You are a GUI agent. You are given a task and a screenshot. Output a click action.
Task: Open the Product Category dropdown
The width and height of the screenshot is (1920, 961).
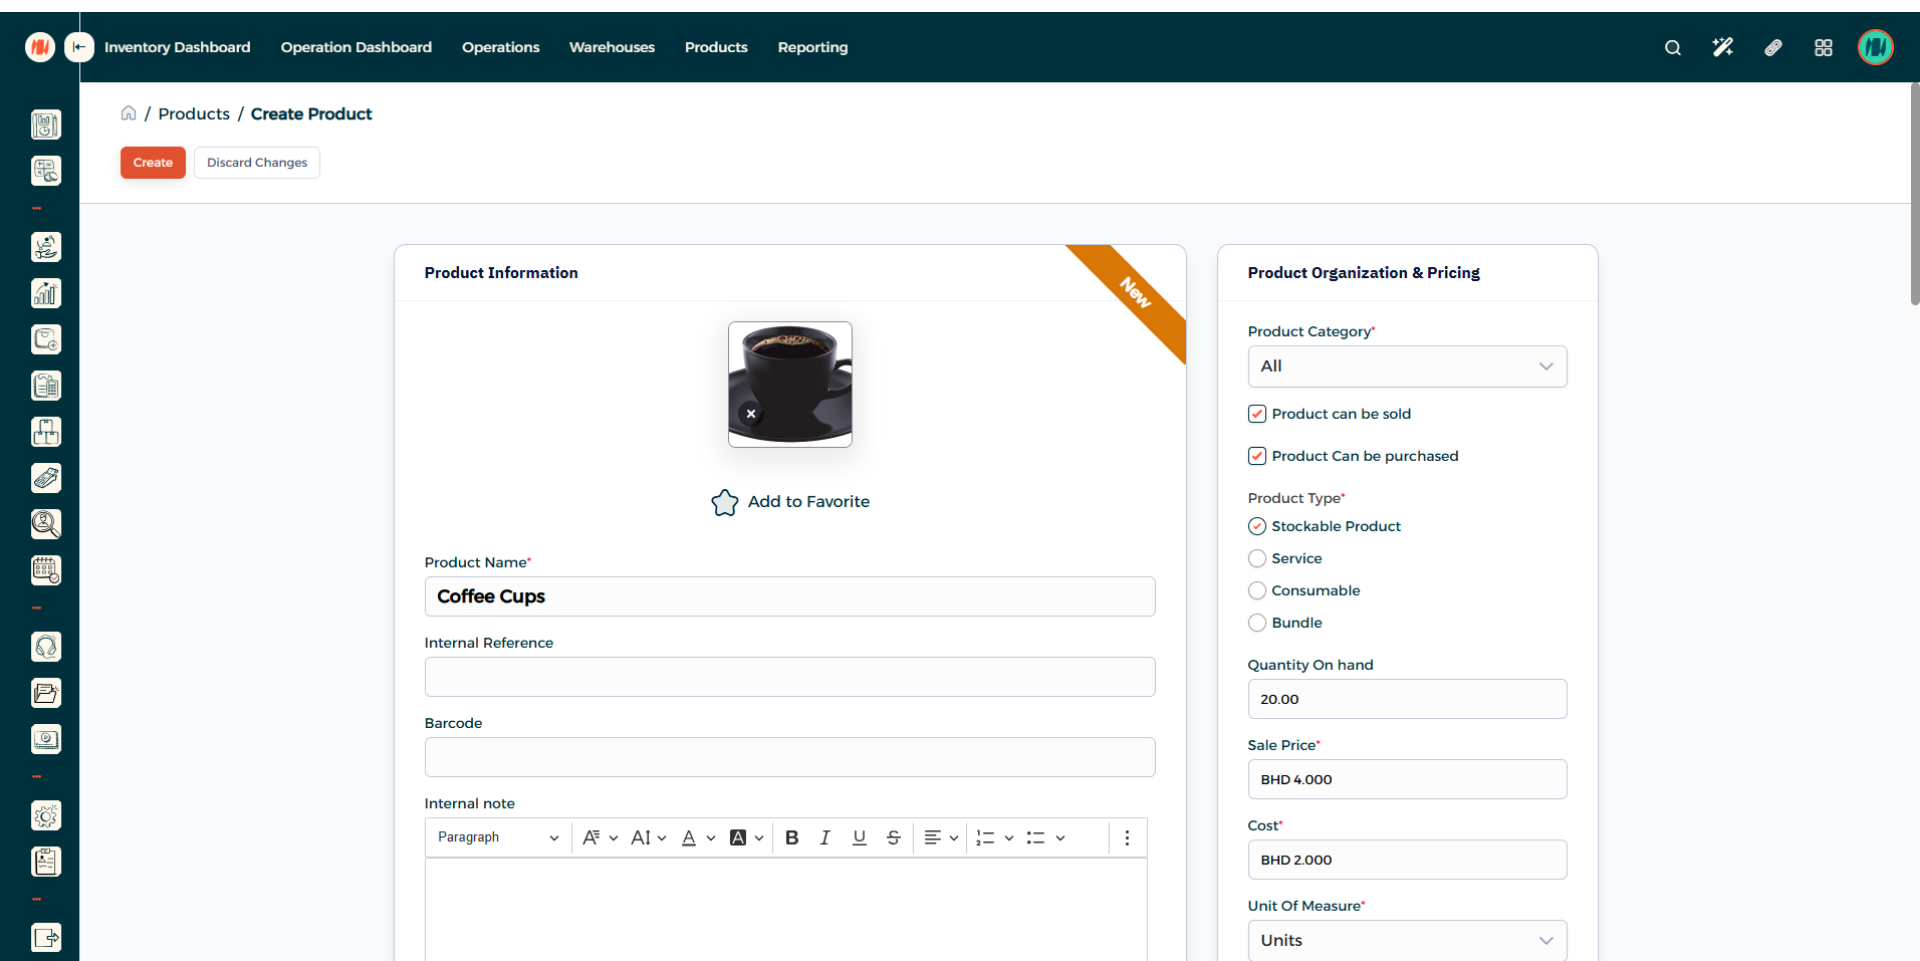tap(1406, 367)
